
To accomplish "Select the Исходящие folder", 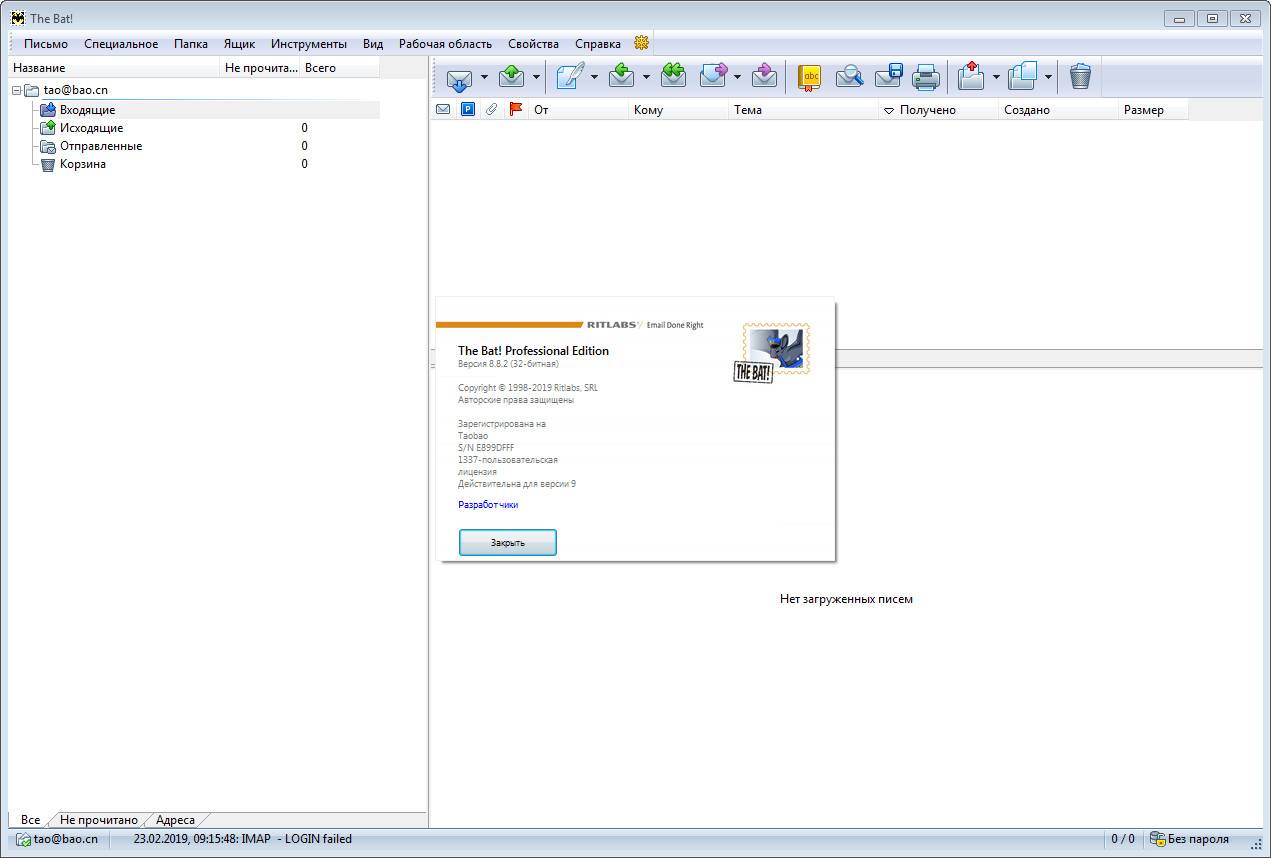I will point(91,128).
